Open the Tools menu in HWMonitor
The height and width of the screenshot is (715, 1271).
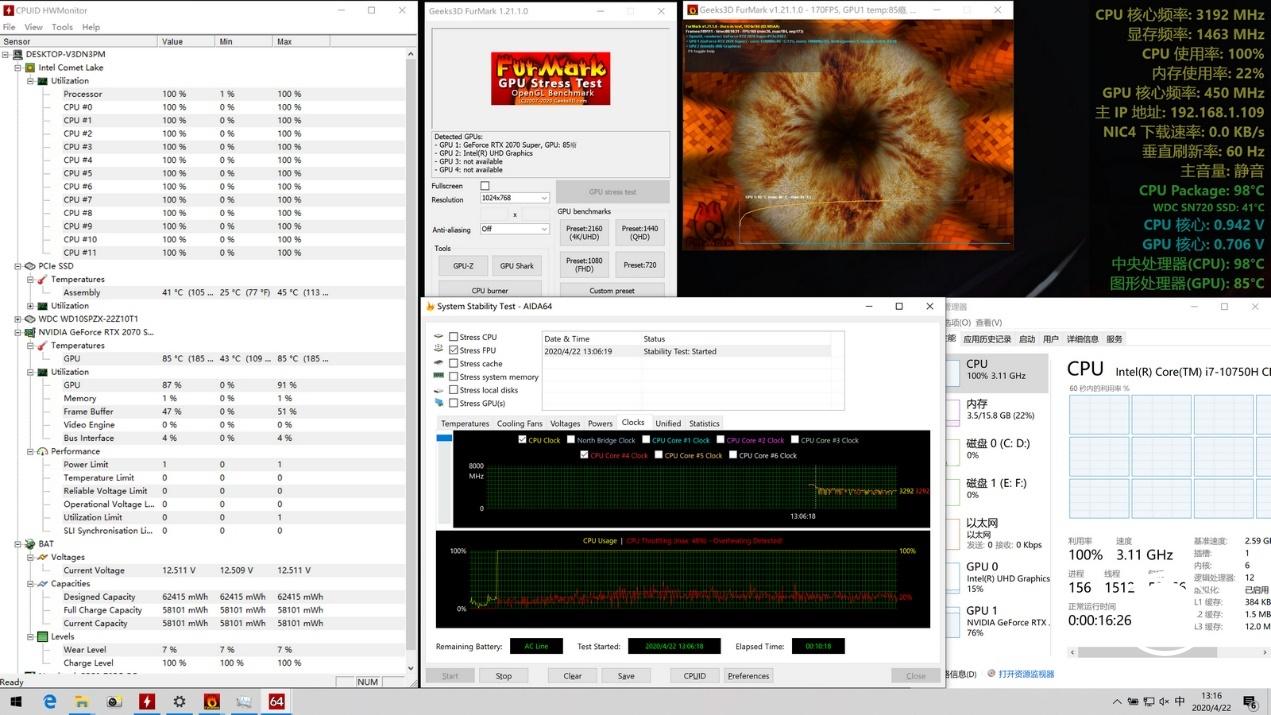(x=62, y=27)
